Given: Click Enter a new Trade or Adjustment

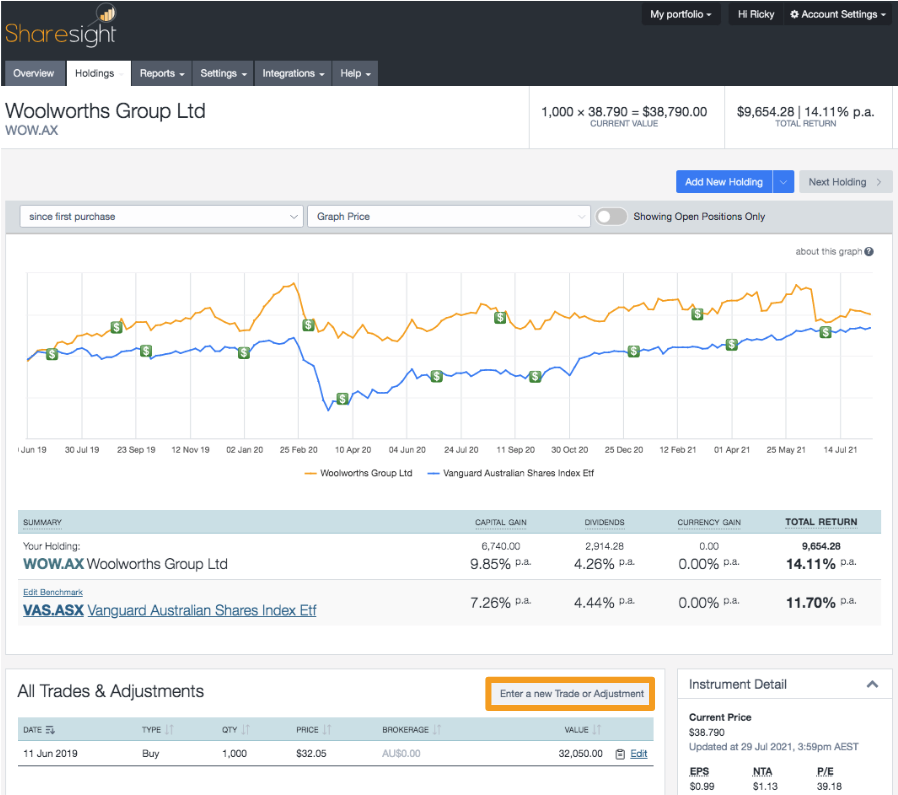Looking at the screenshot, I should pyautogui.click(x=571, y=694).
